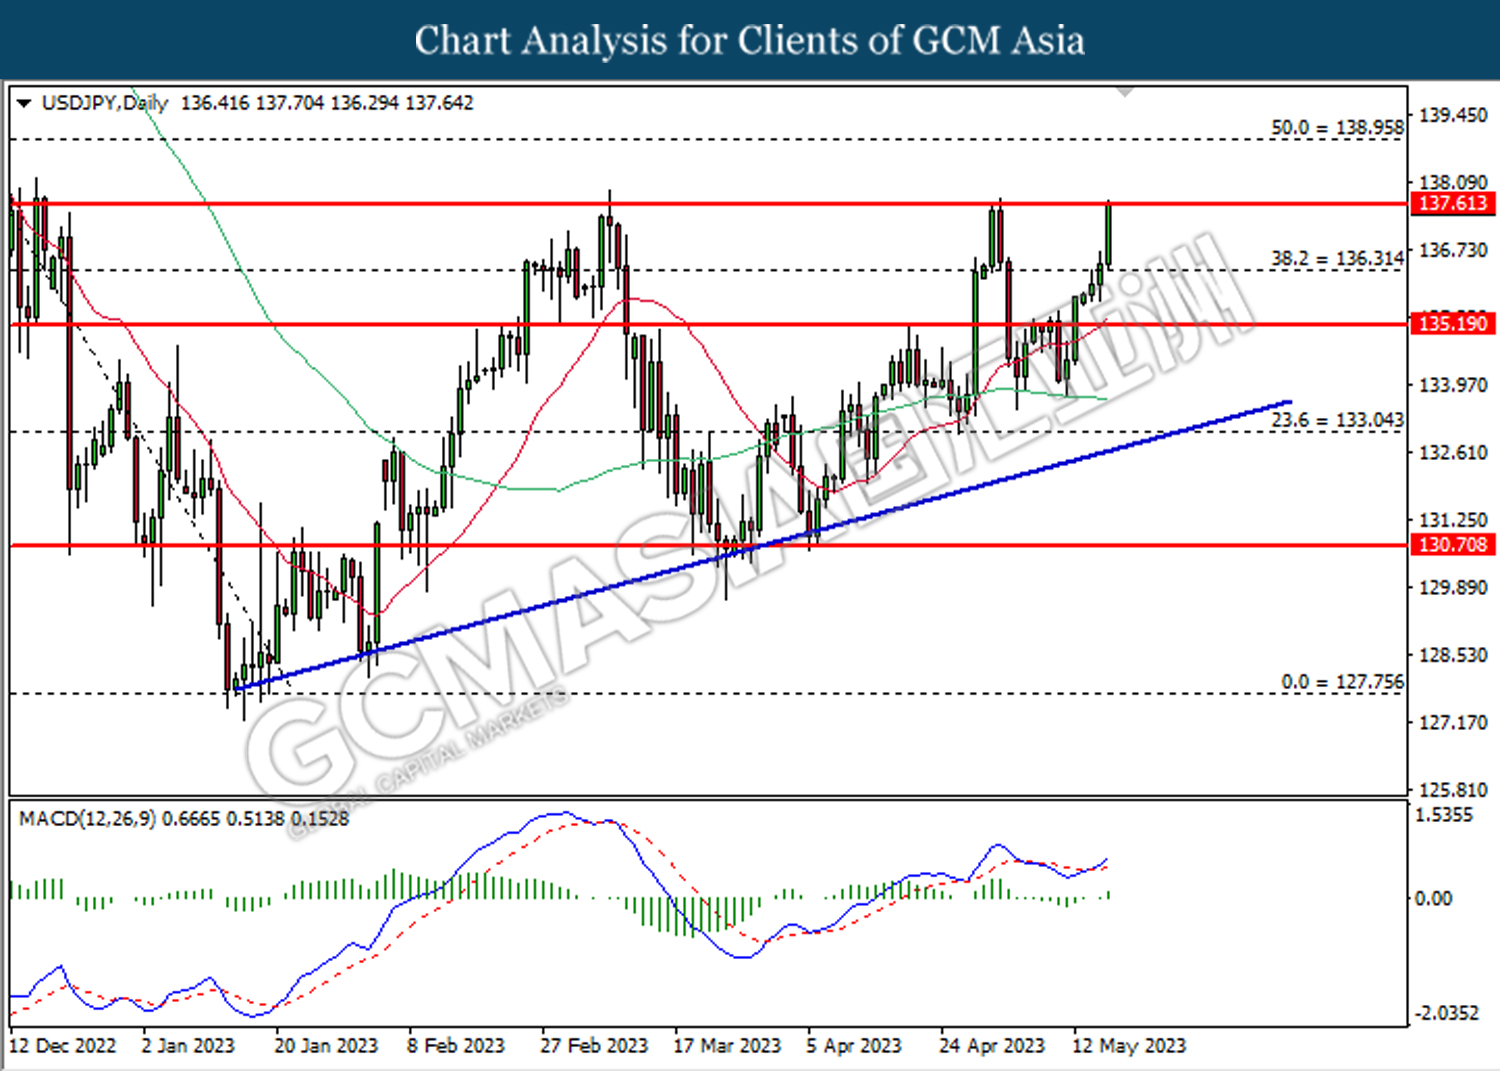1500x1071 pixels.
Task: Click the 128.530 price axis value
Action: (x=1453, y=655)
